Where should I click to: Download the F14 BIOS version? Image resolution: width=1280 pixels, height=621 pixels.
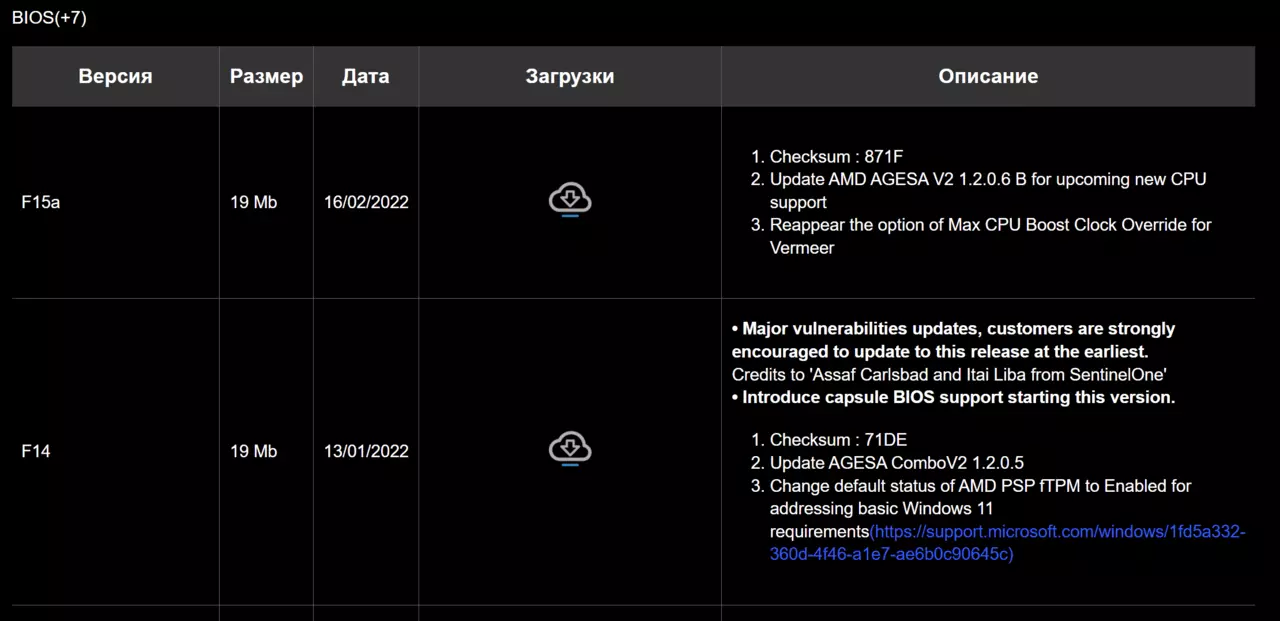[x=570, y=448]
